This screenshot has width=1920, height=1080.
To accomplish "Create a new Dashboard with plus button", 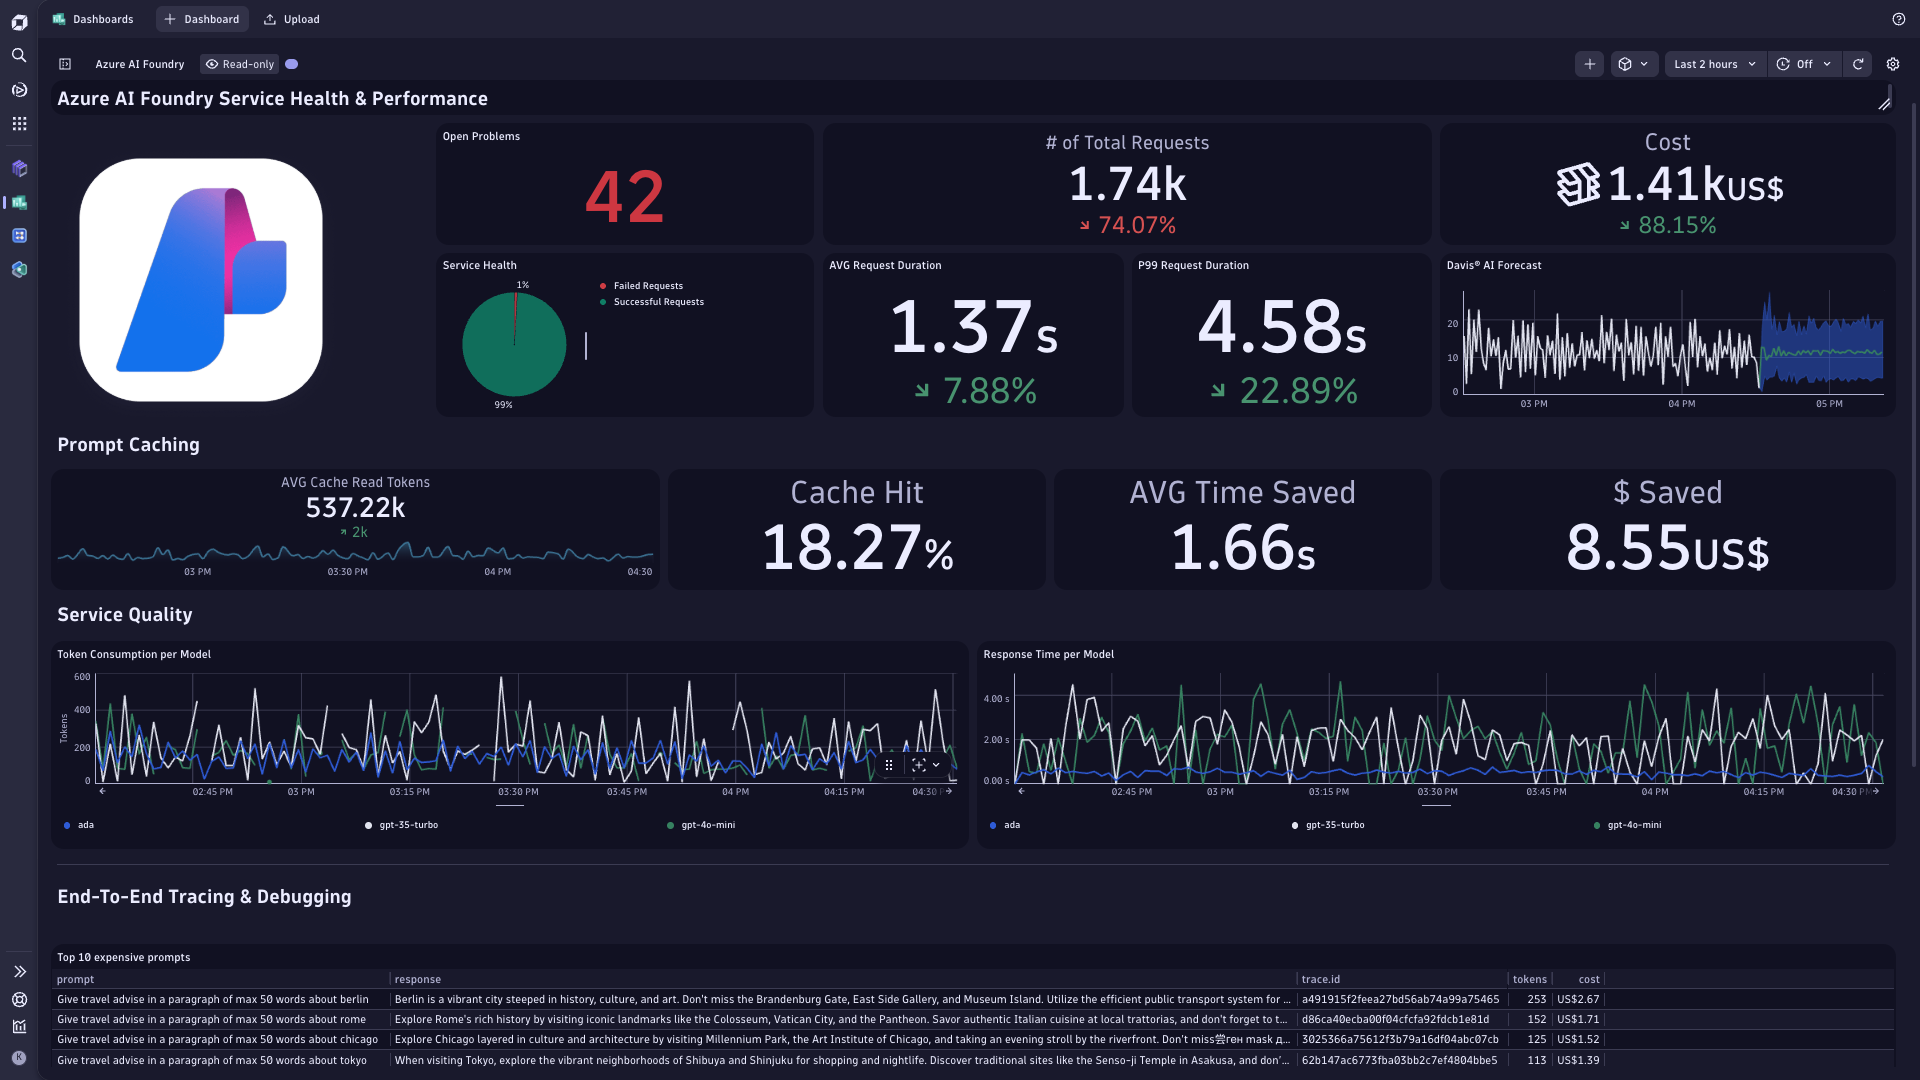I will 202,19.
